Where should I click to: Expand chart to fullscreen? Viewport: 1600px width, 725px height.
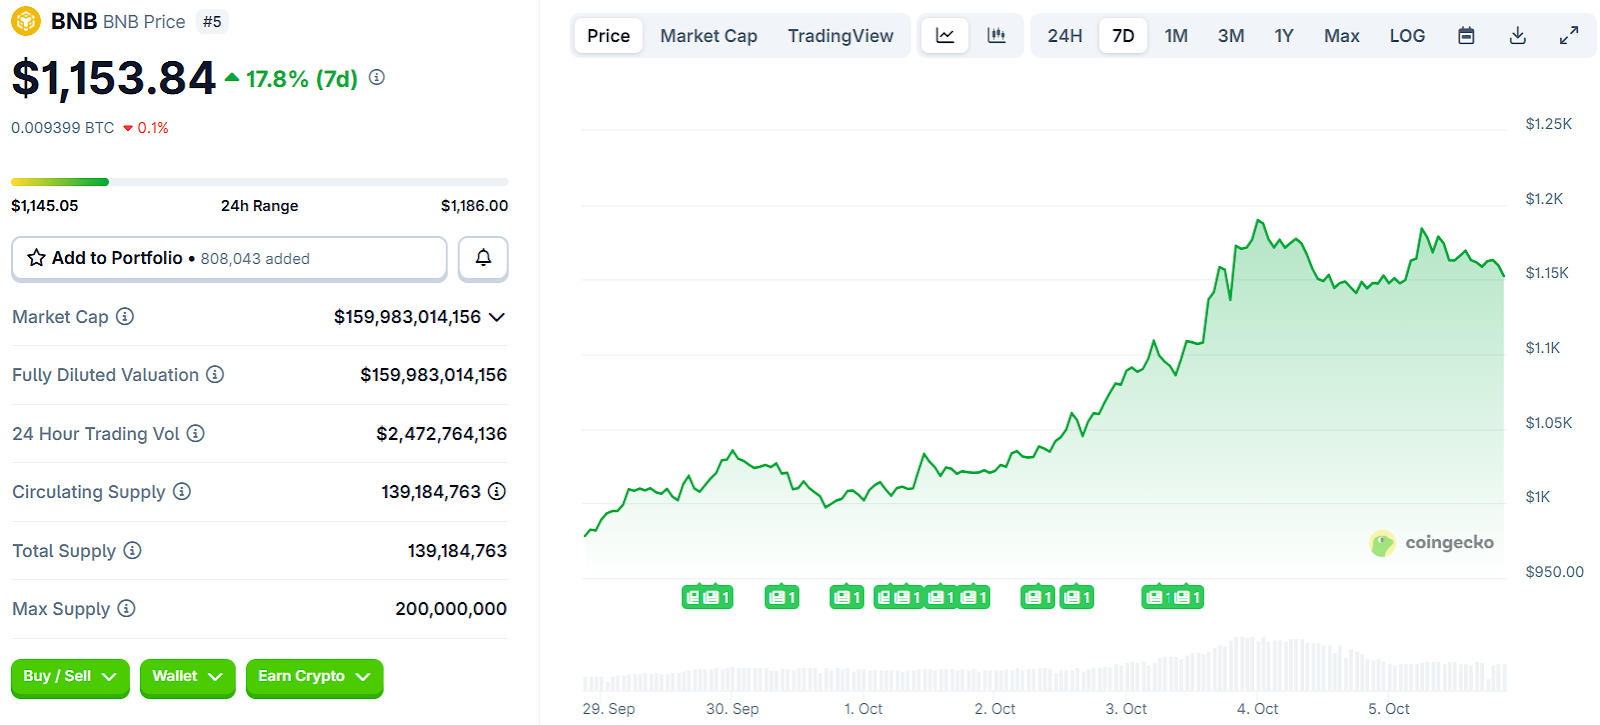[x=1569, y=36]
